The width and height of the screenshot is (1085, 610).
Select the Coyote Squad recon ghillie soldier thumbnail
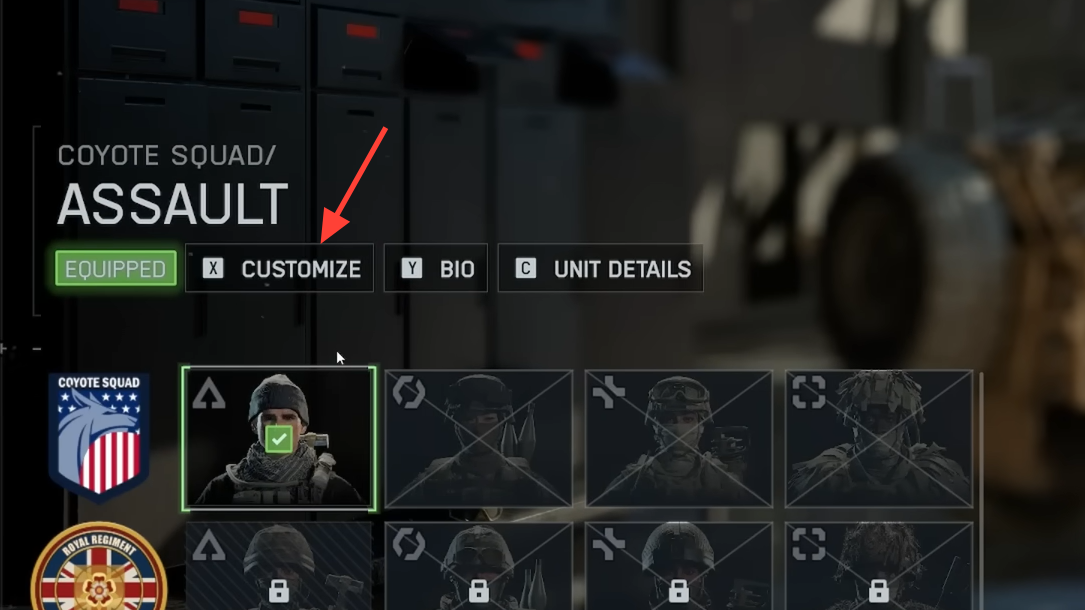tap(879, 438)
